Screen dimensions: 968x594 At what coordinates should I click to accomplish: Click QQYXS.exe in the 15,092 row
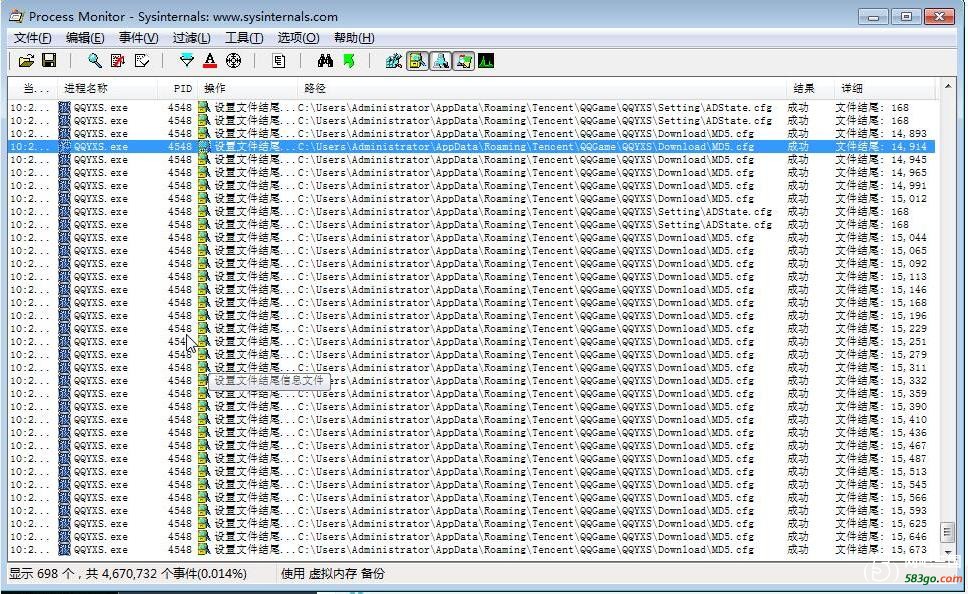point(101,264)
